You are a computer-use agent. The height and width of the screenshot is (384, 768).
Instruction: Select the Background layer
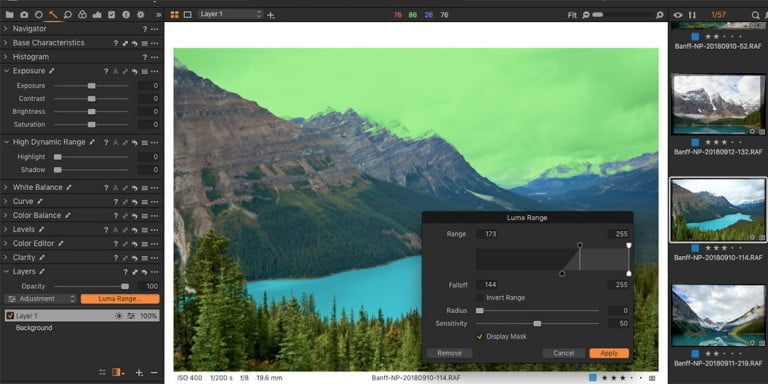[x=34, y=328]
